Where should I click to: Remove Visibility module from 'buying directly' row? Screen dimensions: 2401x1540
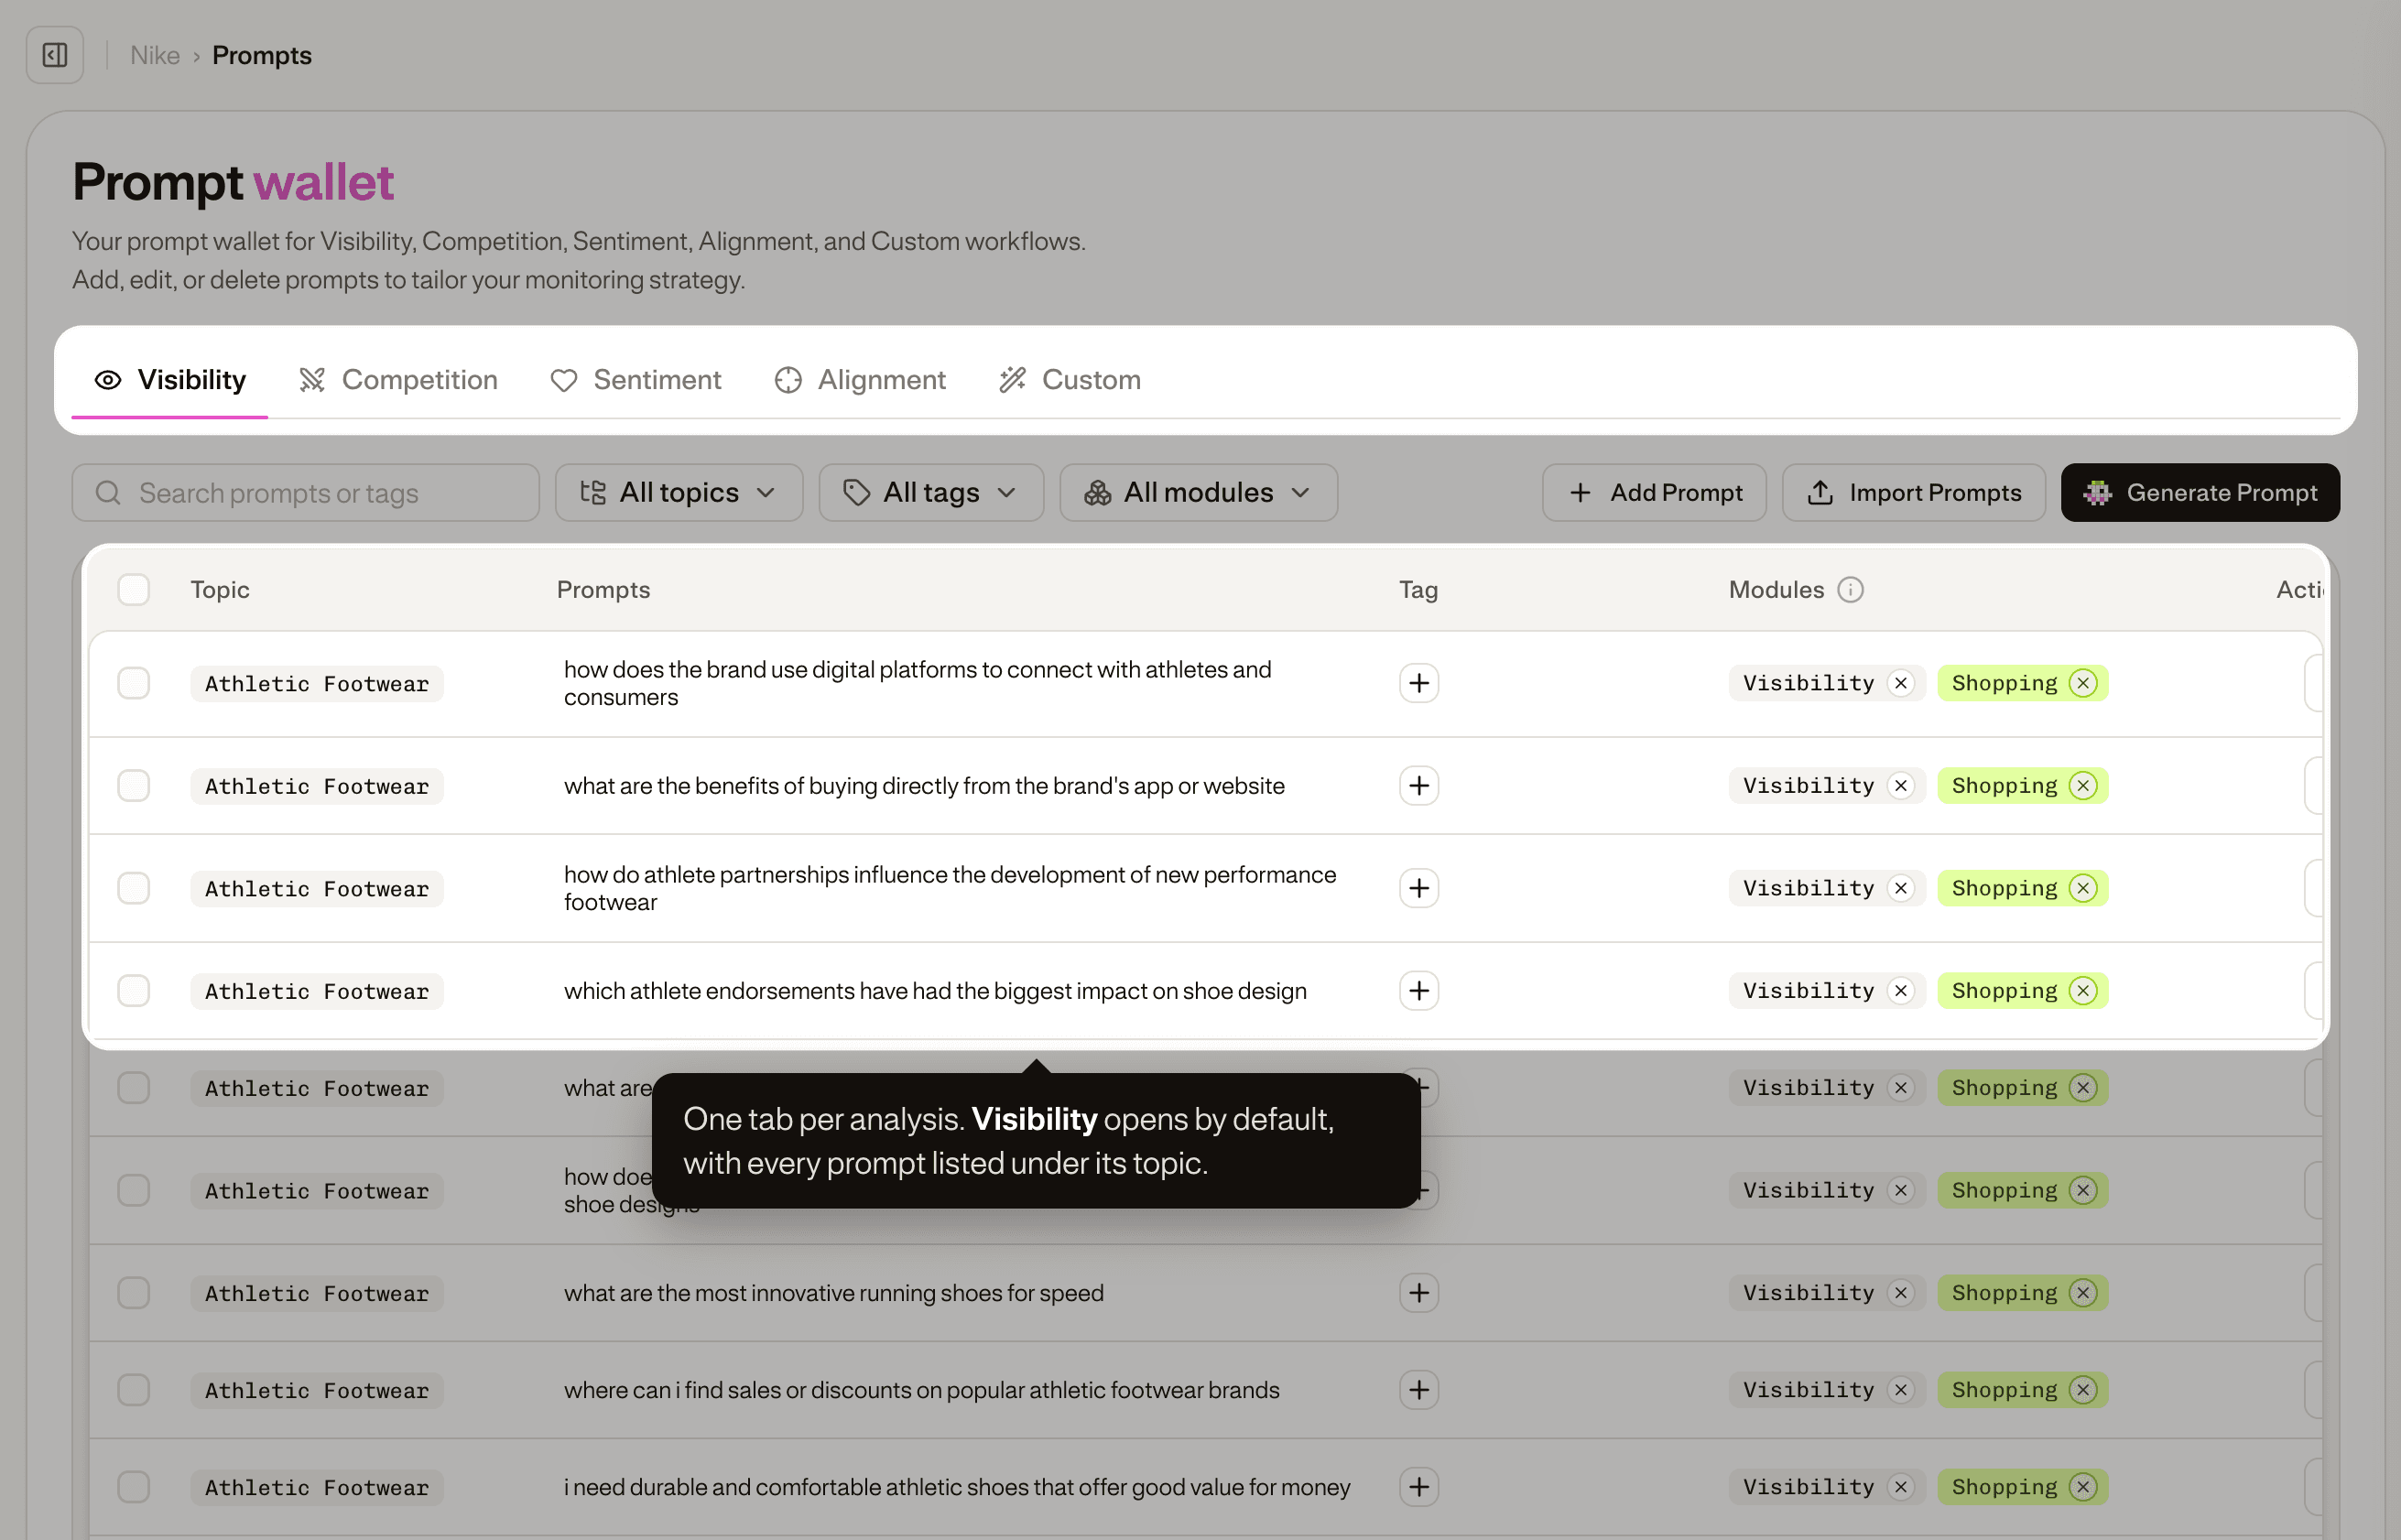click(1900, 786)
